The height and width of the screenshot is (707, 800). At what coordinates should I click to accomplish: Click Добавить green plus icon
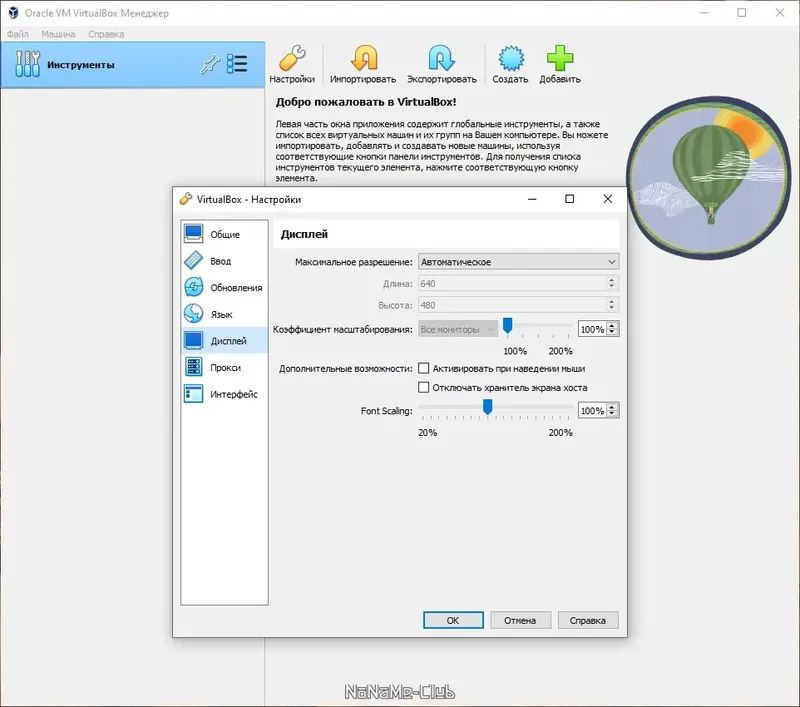click(x=560, y=58)
